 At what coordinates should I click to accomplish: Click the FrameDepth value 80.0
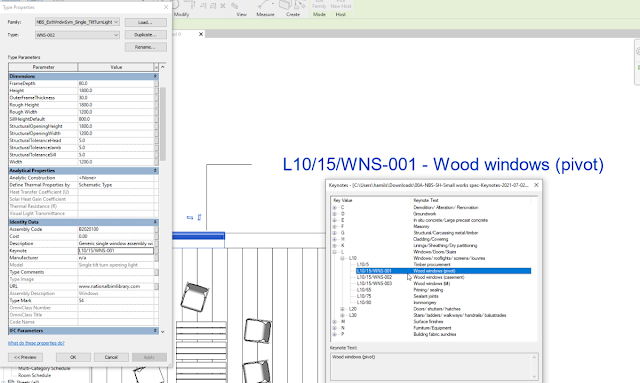(x=116, y=83)
